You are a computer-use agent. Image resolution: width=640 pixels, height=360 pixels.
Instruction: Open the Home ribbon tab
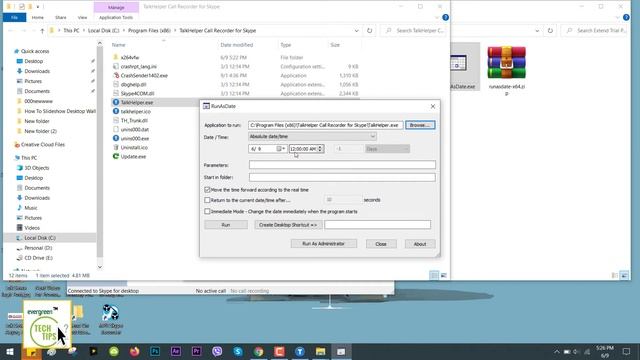pos(38,18)
